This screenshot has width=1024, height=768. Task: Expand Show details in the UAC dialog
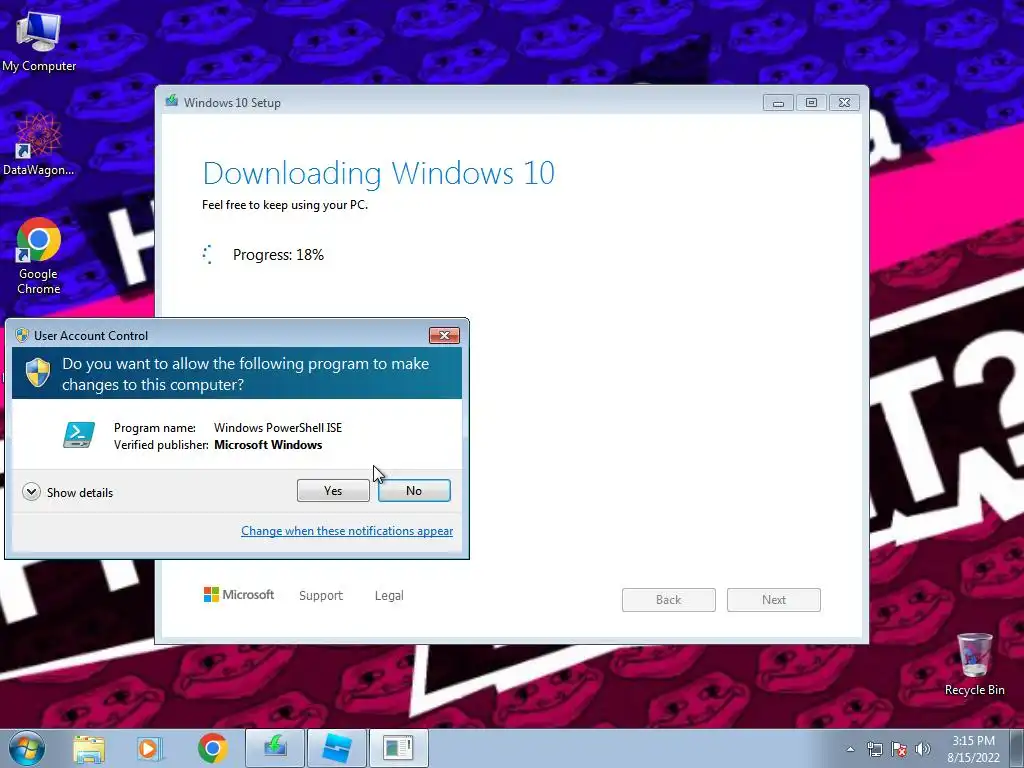click(67, 492)
